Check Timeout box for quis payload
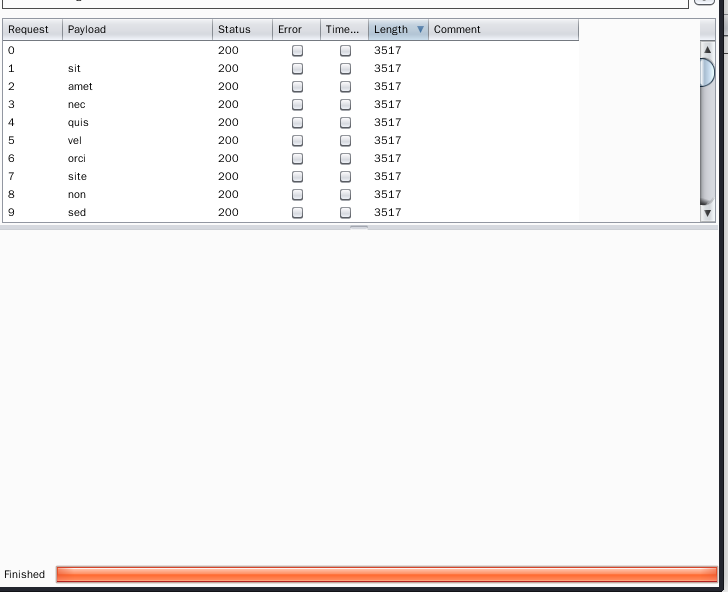This screenshot has width=728, height=592. coord(345,122)
